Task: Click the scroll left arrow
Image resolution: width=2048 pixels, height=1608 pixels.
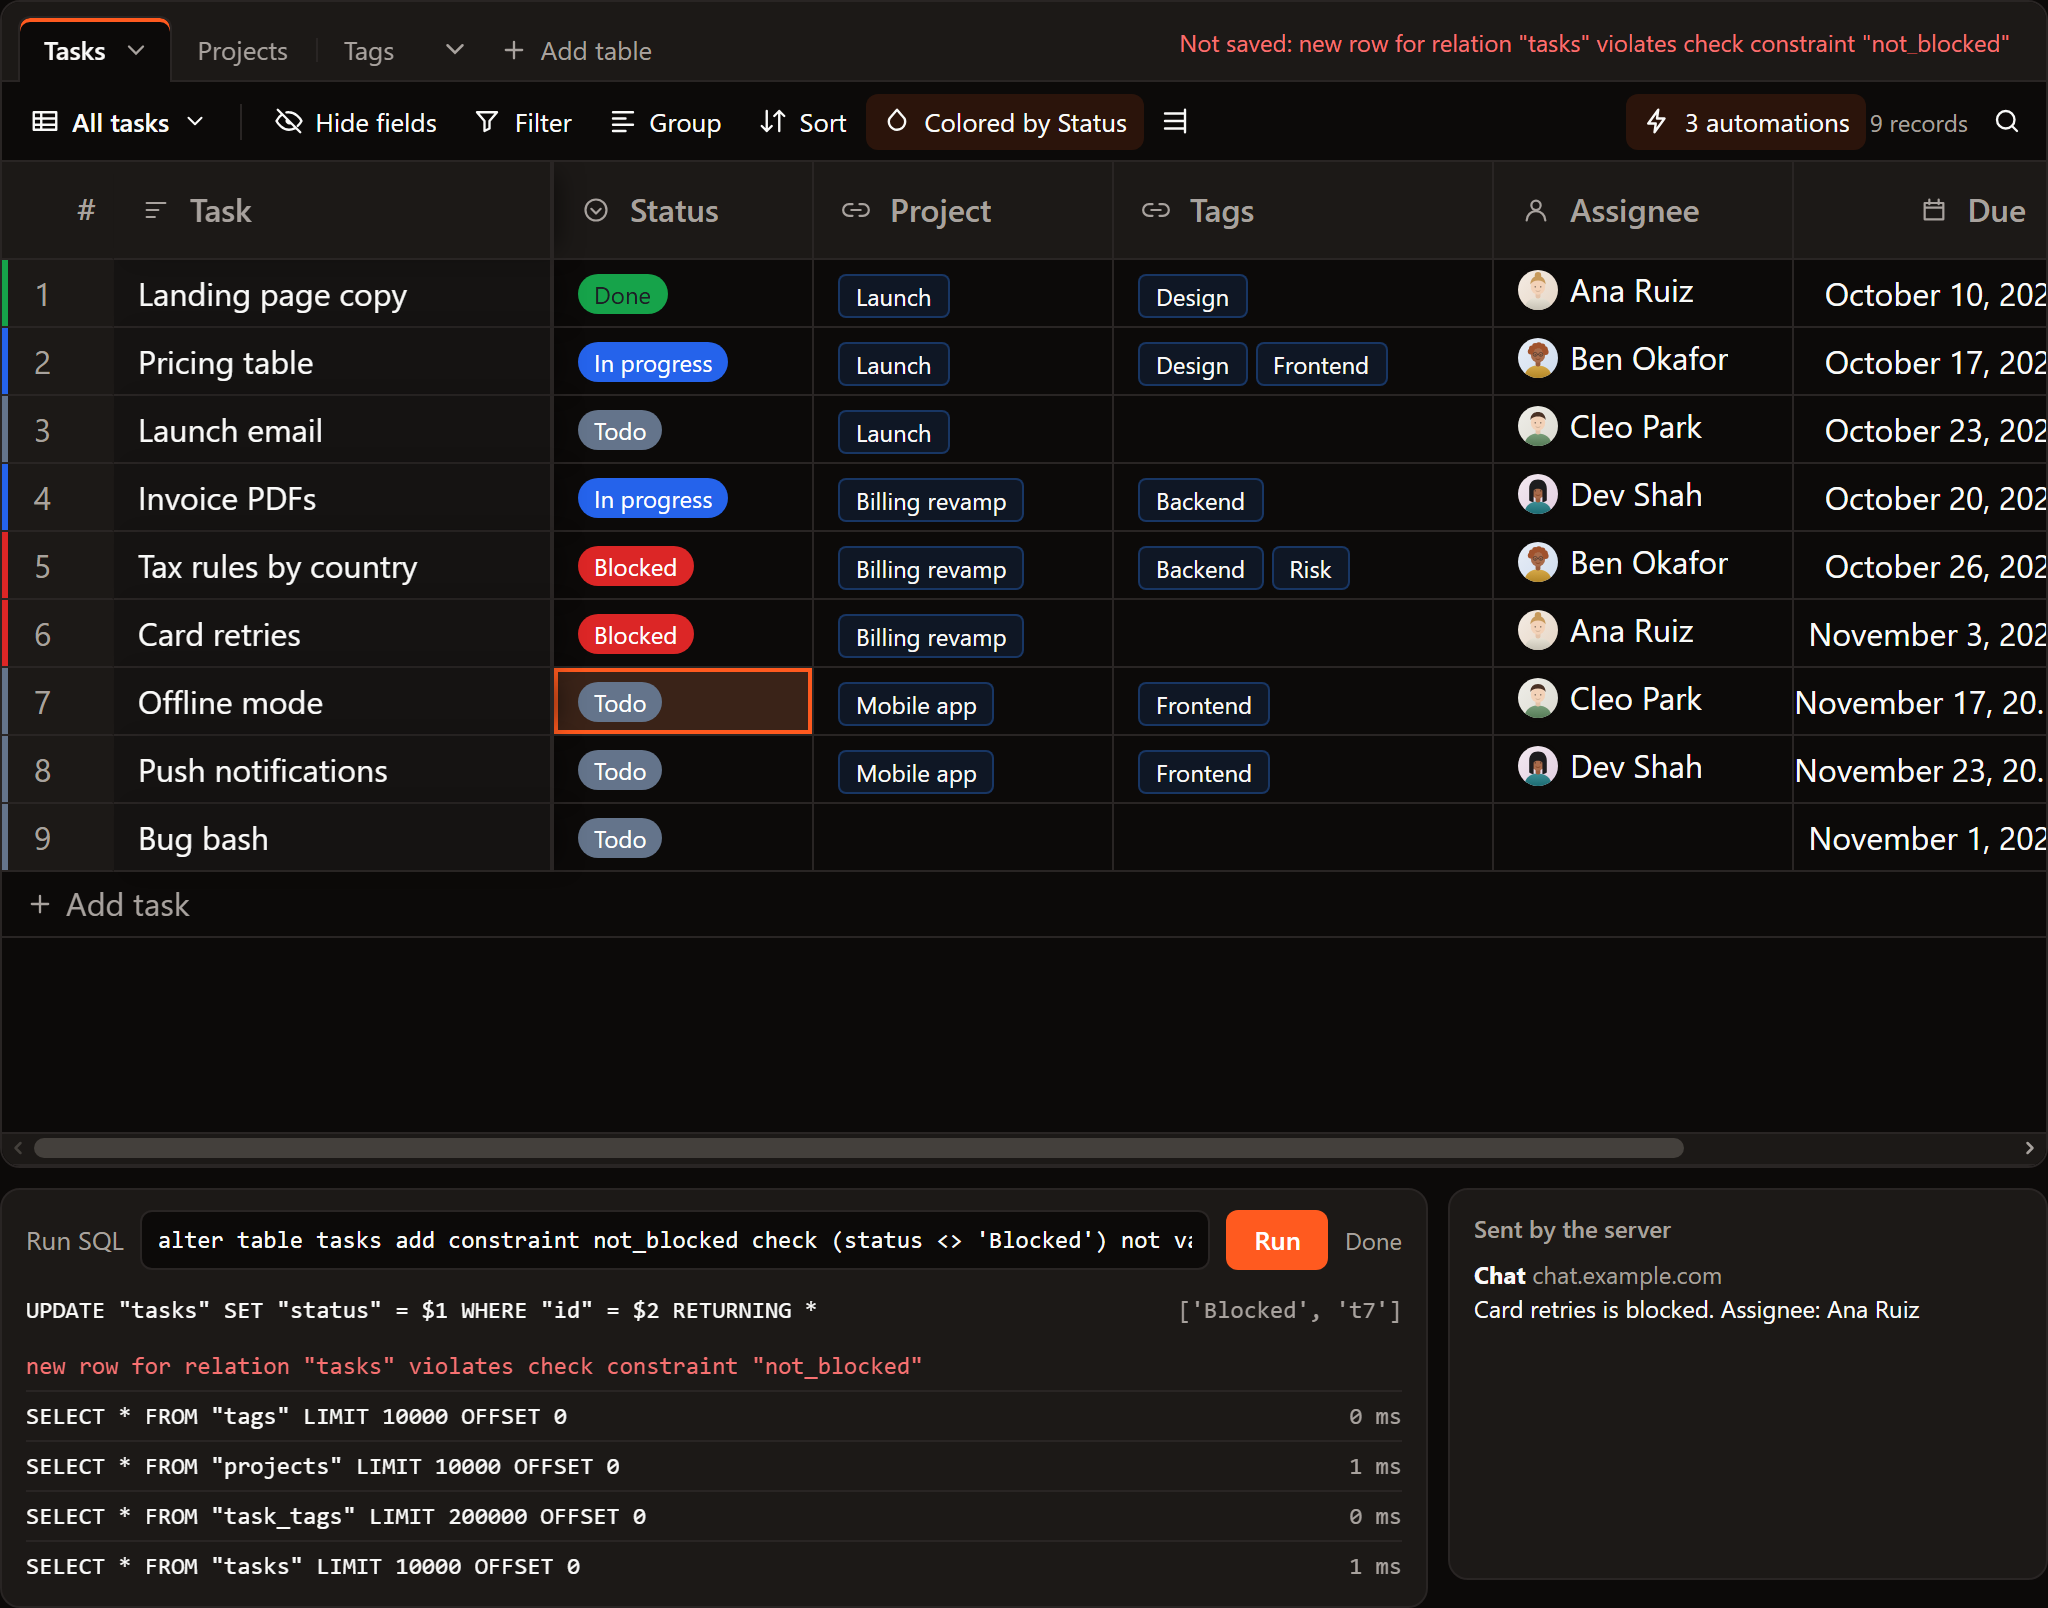Action: (x=18, y=1147)
